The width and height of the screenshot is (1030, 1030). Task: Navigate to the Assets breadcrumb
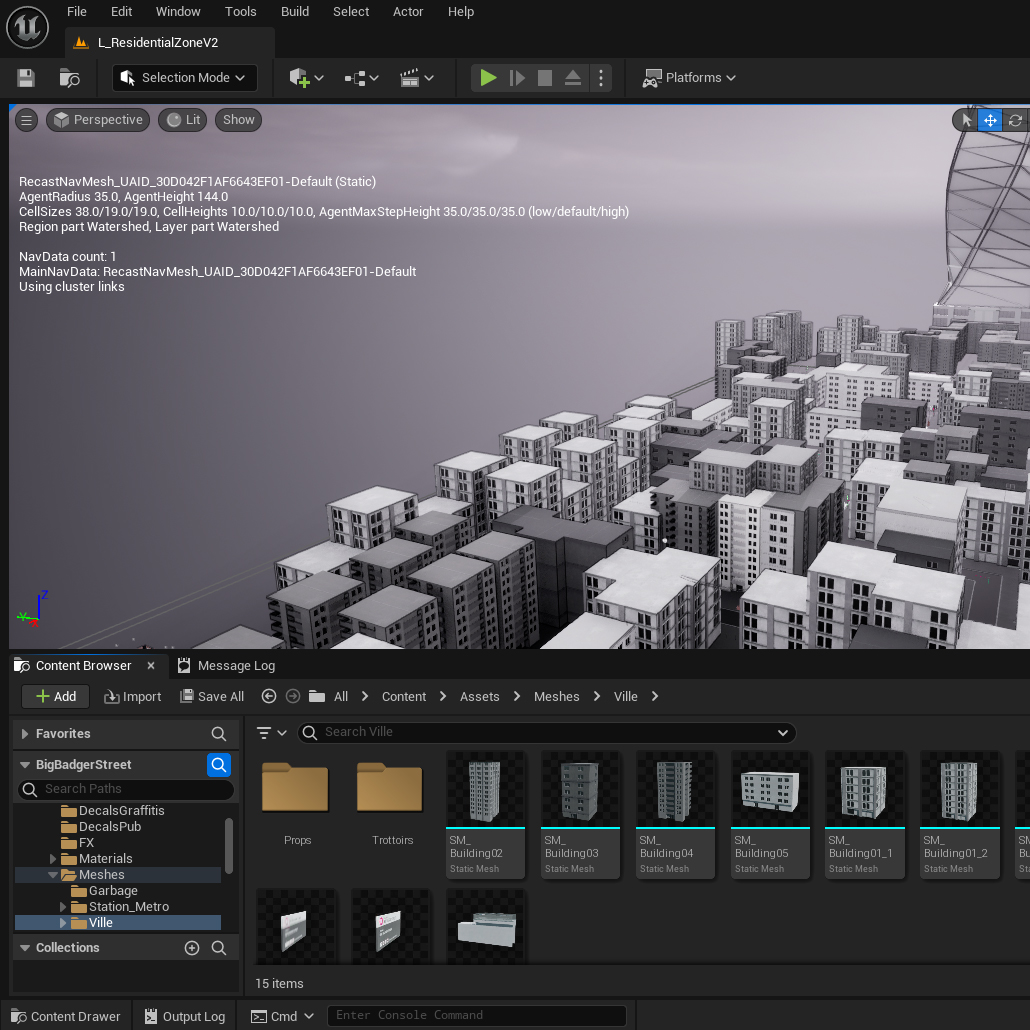tap(480, 696)
